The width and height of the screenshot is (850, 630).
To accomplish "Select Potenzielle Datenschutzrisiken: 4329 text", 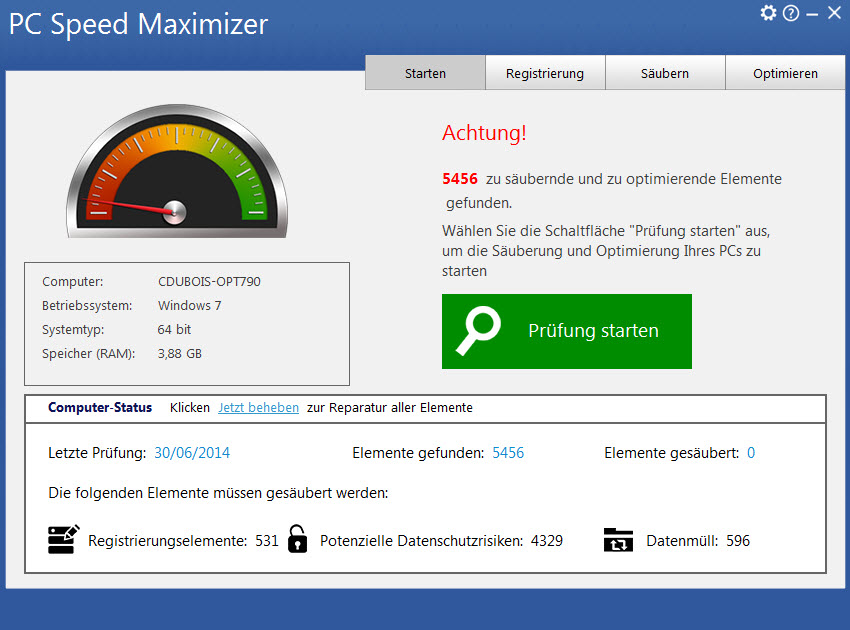I will (441, 541).
